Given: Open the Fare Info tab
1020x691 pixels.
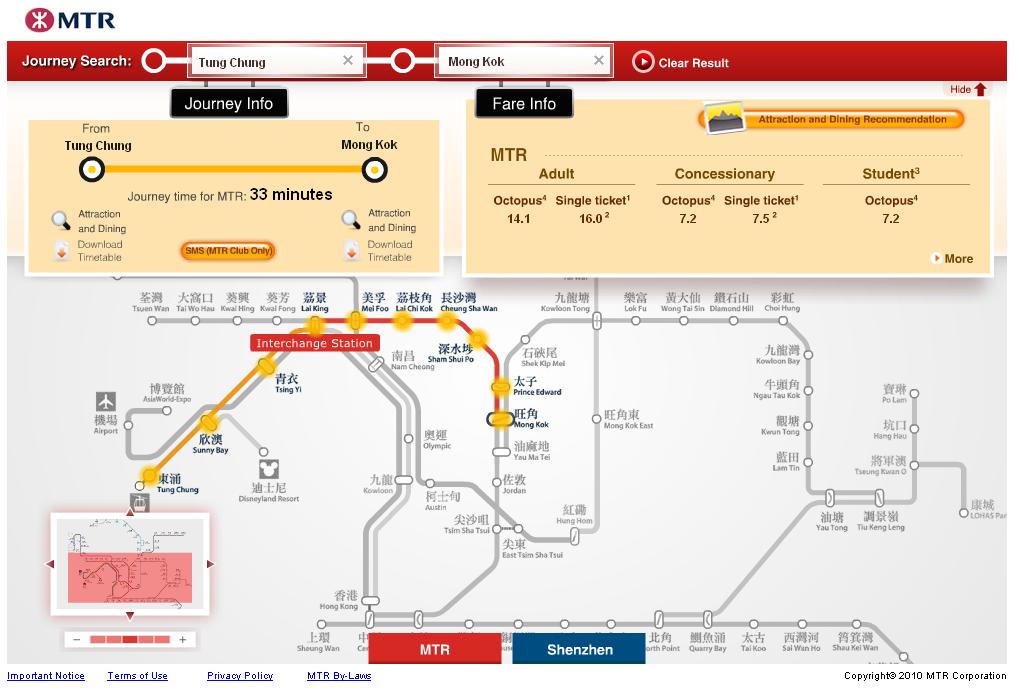Looking at the screenshot, I should click(524, 103).
